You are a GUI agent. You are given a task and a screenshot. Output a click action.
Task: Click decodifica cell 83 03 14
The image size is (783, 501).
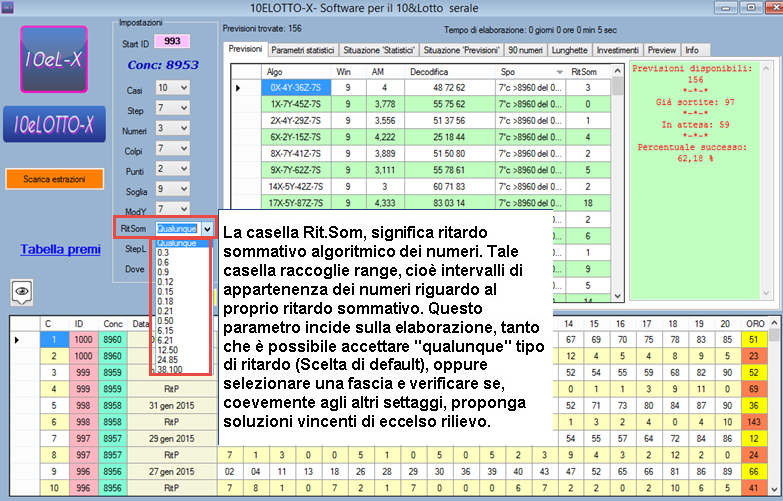pyautogui.click(x=449, y=203)
